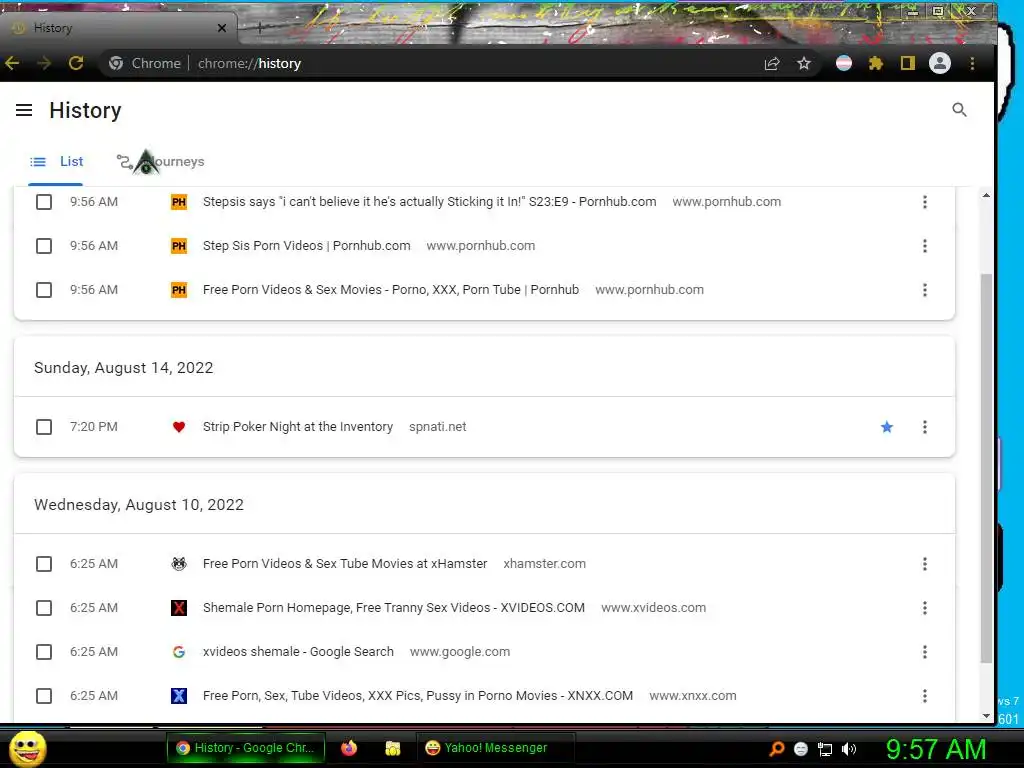Open the Shemale Porn Homepage XVIDEOS.COM link
The image size is (1024, 768).
(x=393, y=608)
